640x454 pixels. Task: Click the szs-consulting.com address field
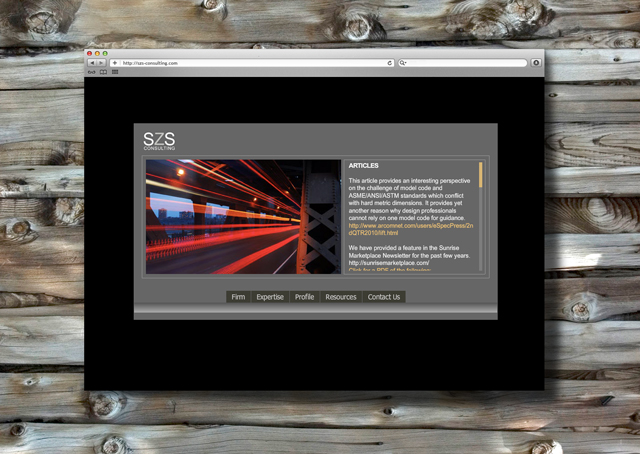click(252, 63)
